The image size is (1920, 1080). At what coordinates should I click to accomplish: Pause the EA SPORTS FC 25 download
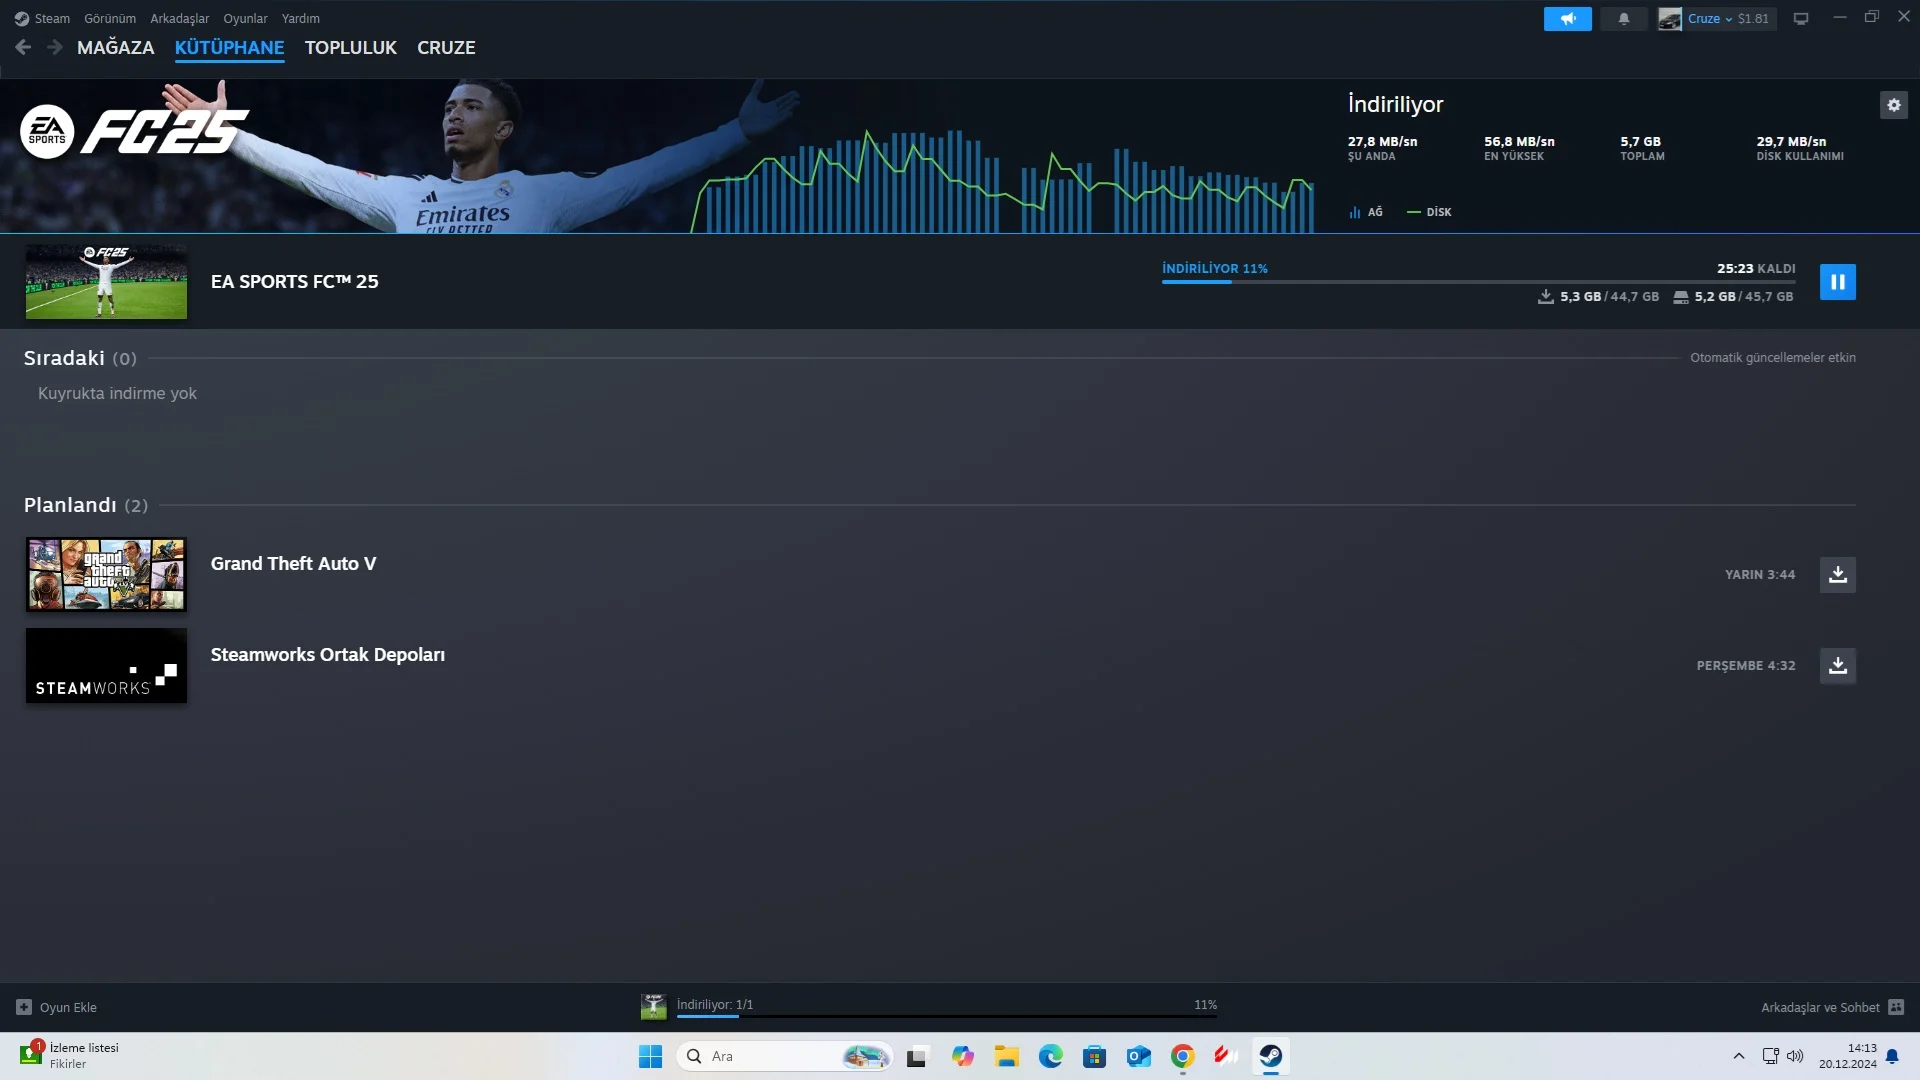pos(1837,282)
